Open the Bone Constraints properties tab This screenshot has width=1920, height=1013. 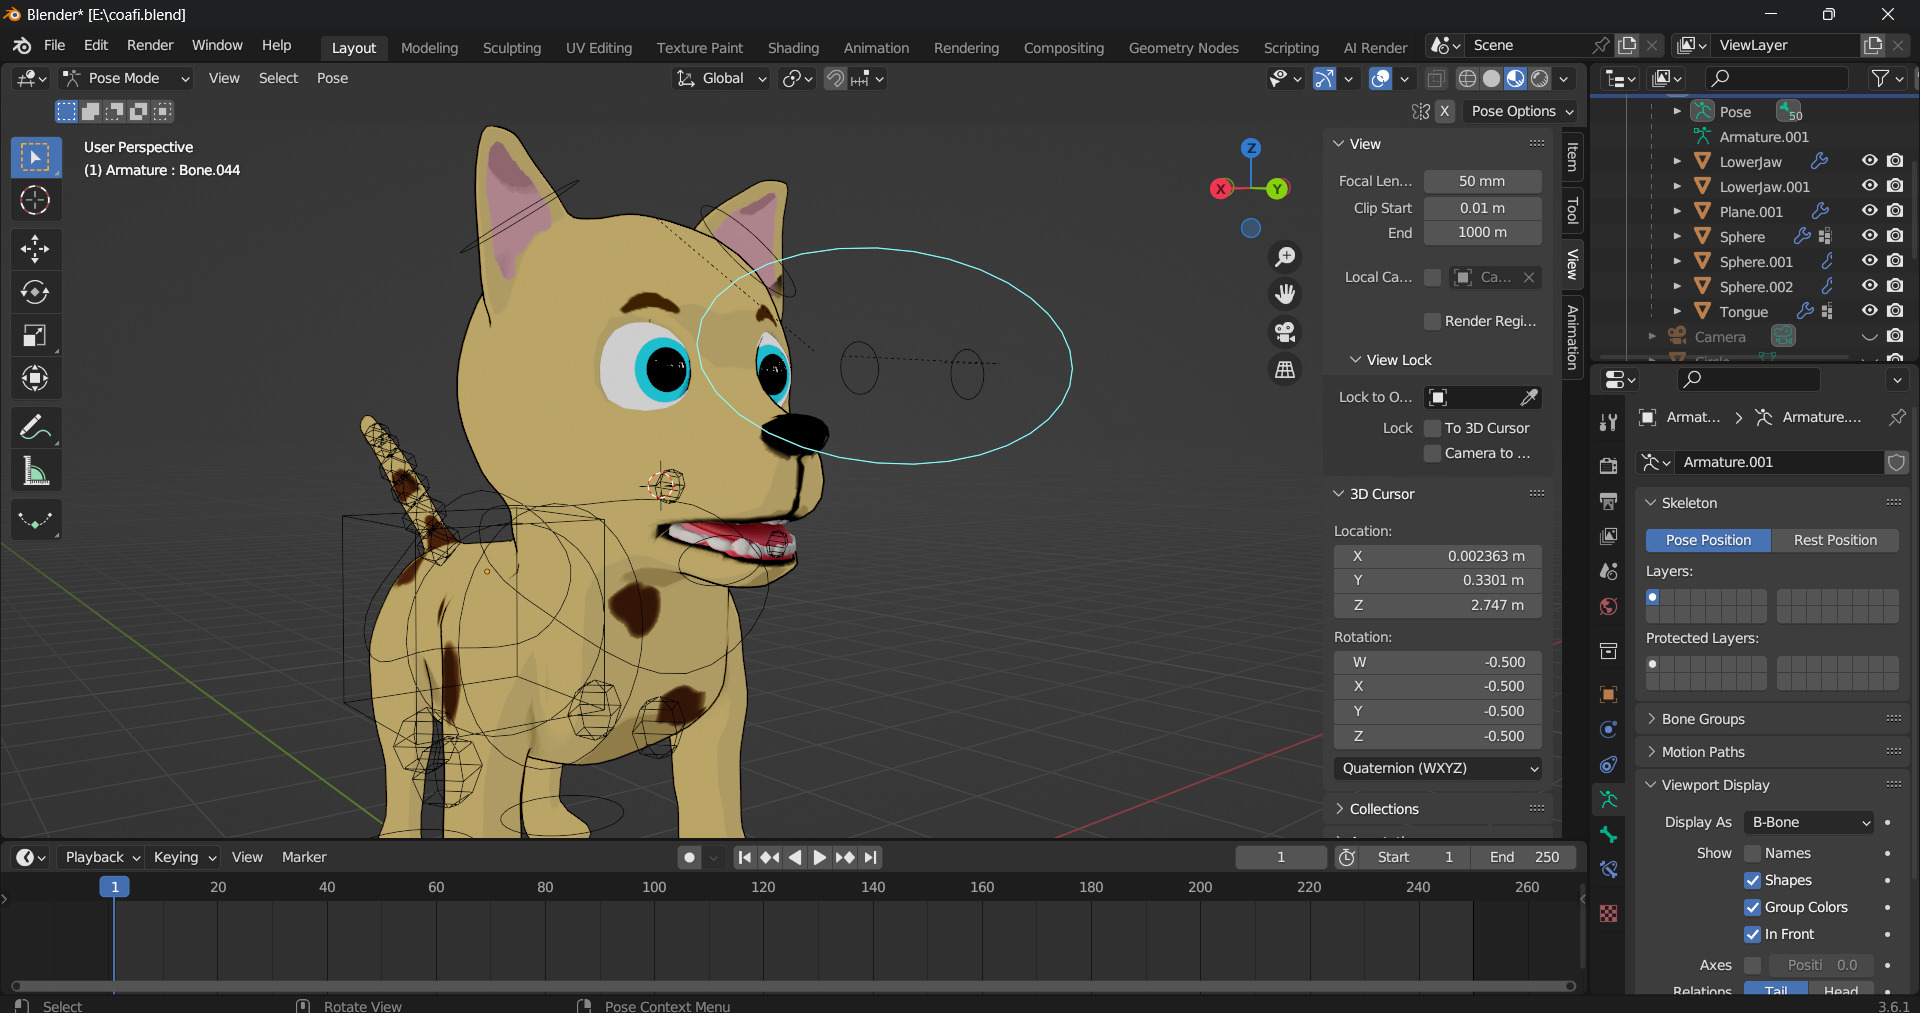[1608, 870]
